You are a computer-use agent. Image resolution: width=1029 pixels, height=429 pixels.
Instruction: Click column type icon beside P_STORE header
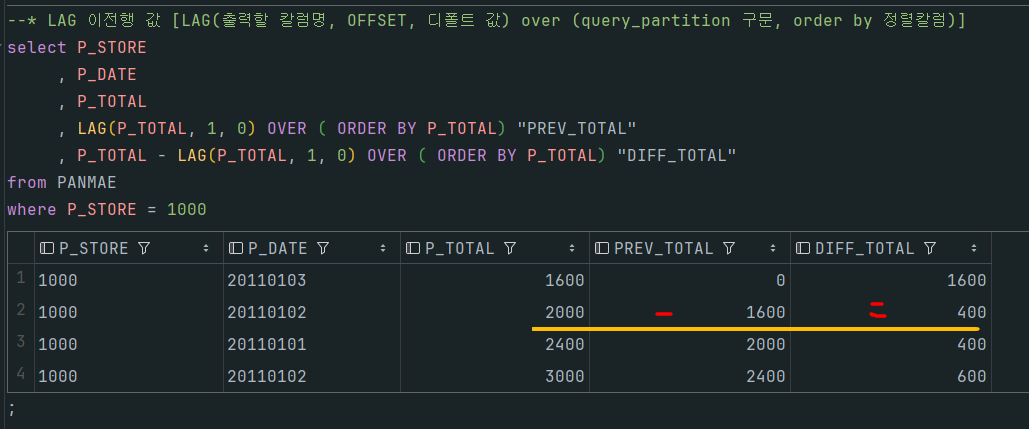[x=47, y=249]
